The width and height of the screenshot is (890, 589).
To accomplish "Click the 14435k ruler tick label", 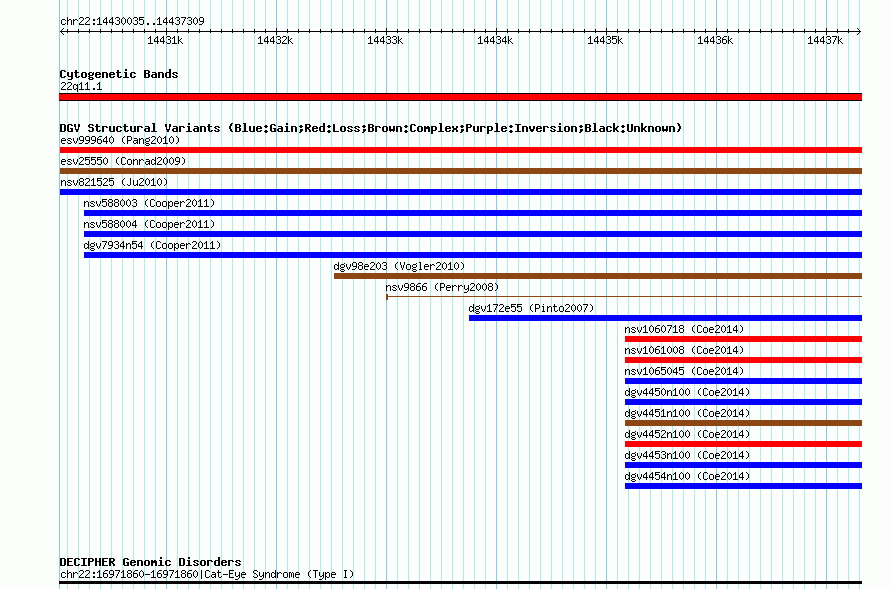I will point(605,40).
